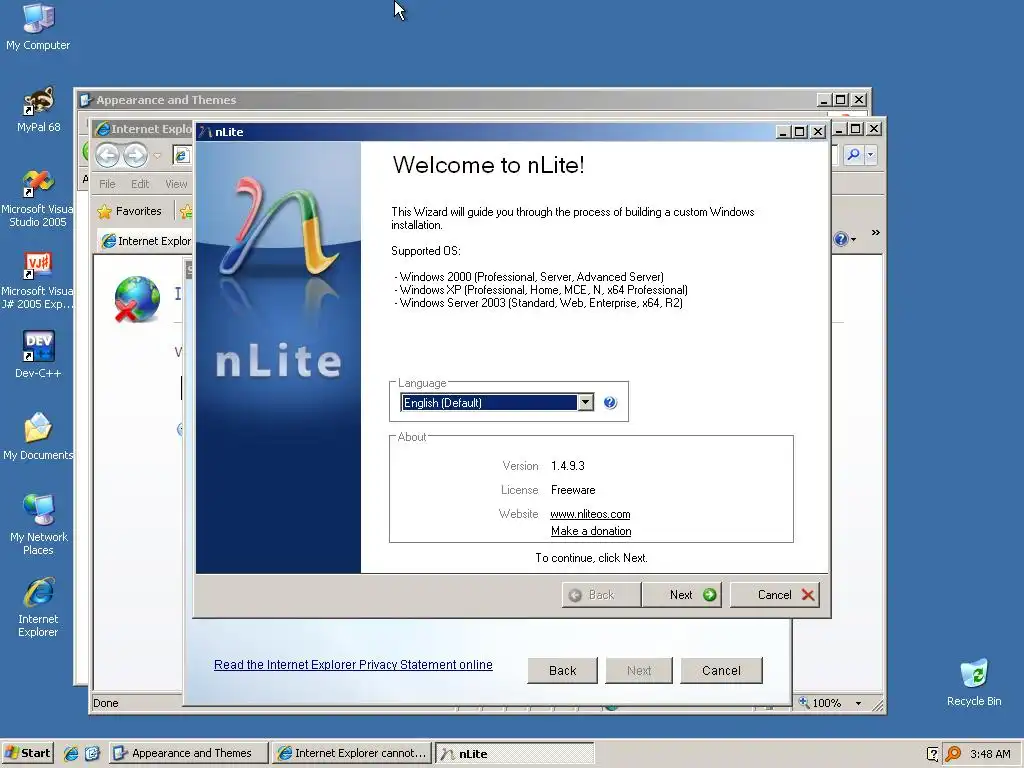Click the add-to-favorites star icon in IE
Viewport: 1024px width, 768px height.
[185, 211]
